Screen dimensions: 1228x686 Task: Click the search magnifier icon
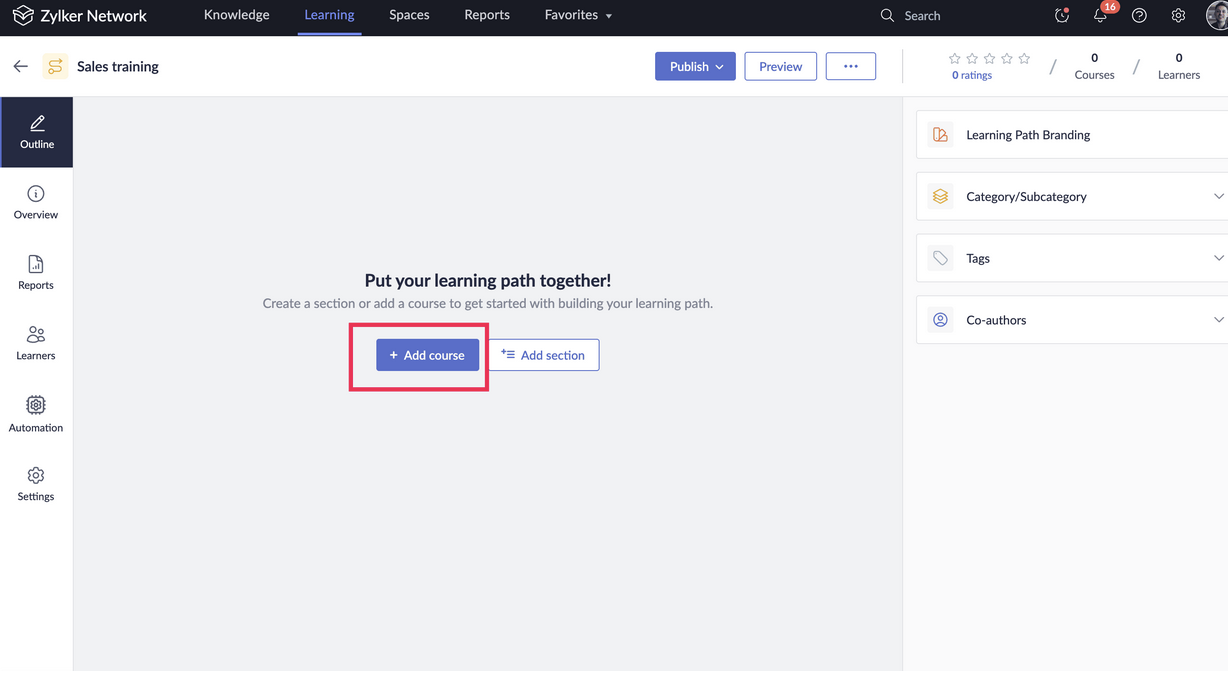tap(887, 15)
